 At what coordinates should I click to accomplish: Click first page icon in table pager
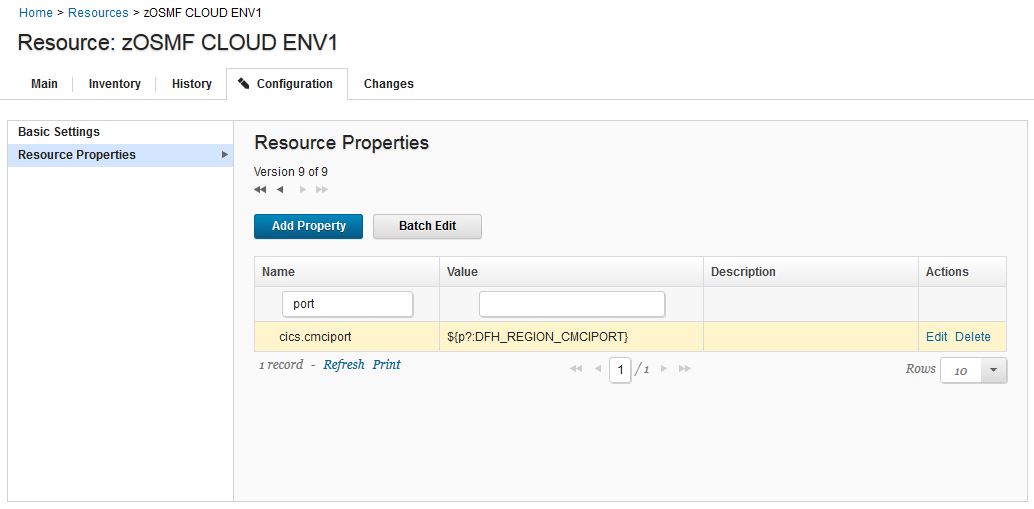(x=576, y=369)
